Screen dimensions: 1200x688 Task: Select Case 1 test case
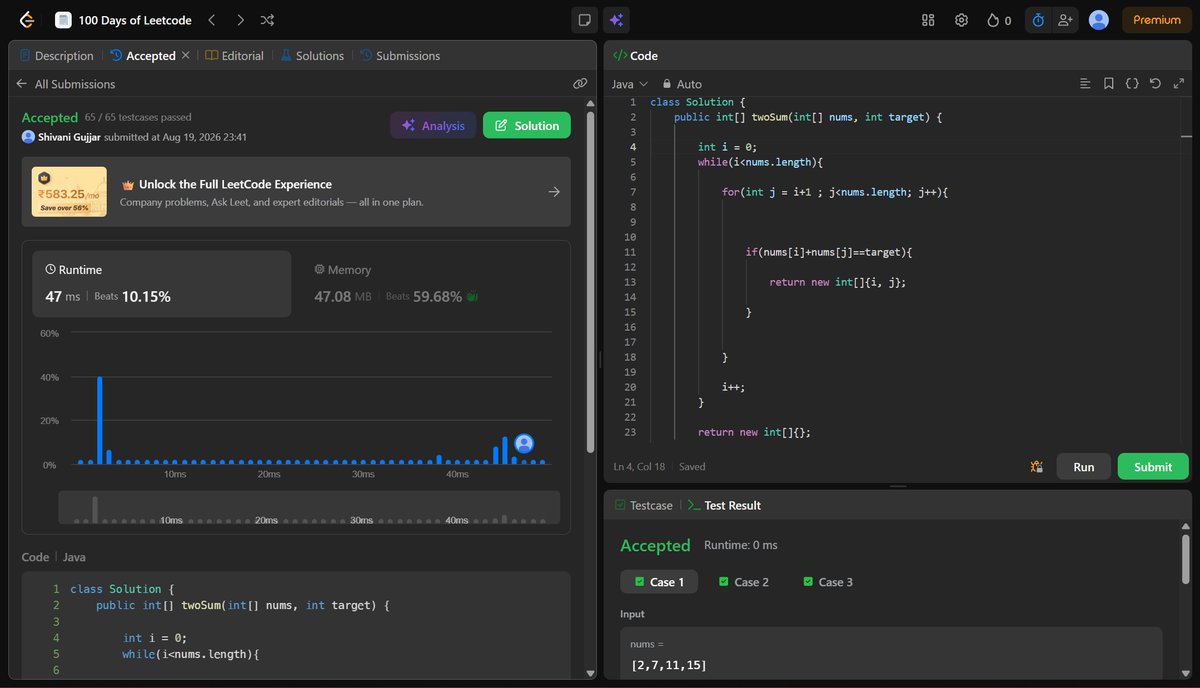point(661,582)
